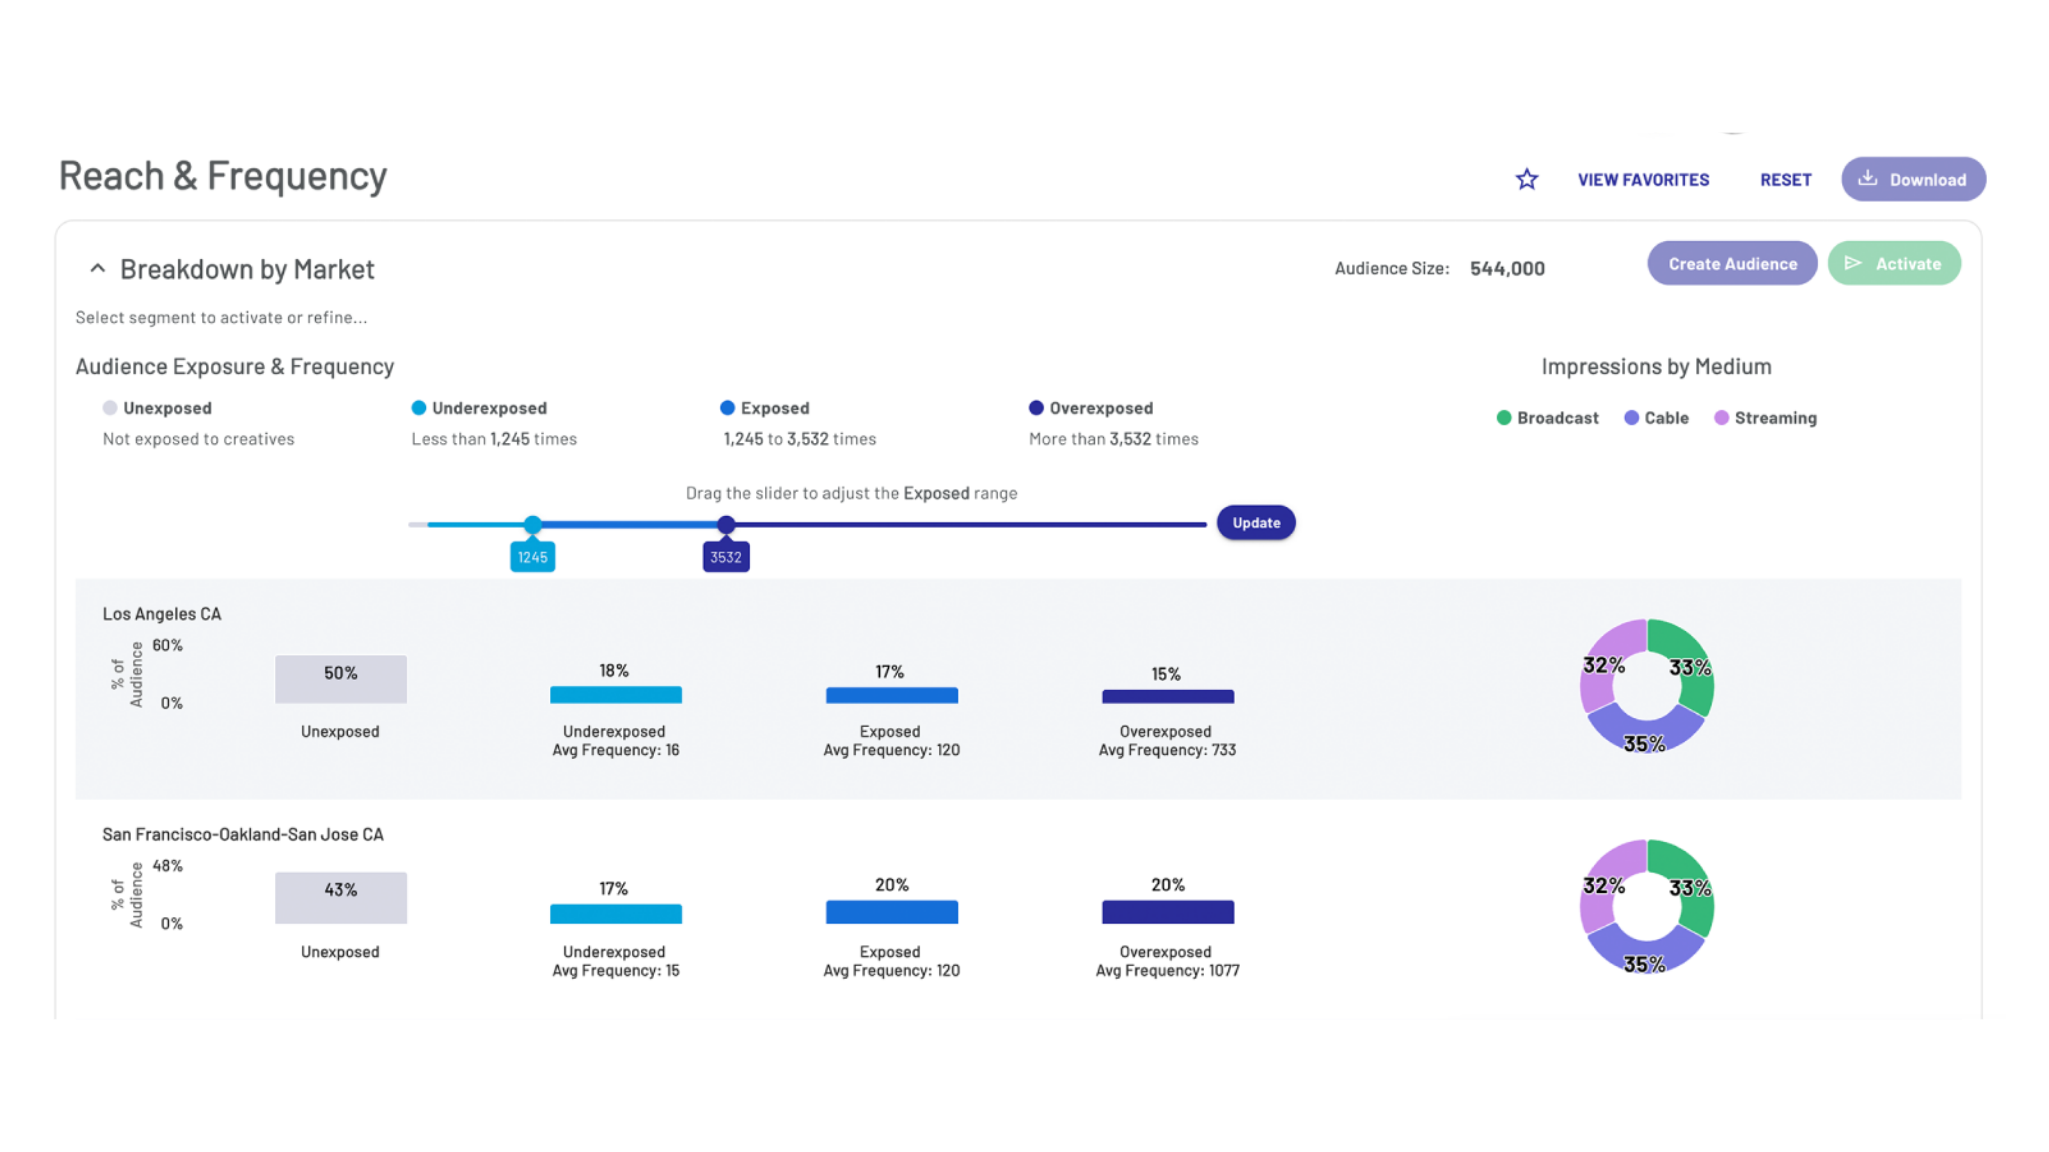Toggle the Cable legend dot
The width and height of the screenshot is (2049, 1152).
1631,418
